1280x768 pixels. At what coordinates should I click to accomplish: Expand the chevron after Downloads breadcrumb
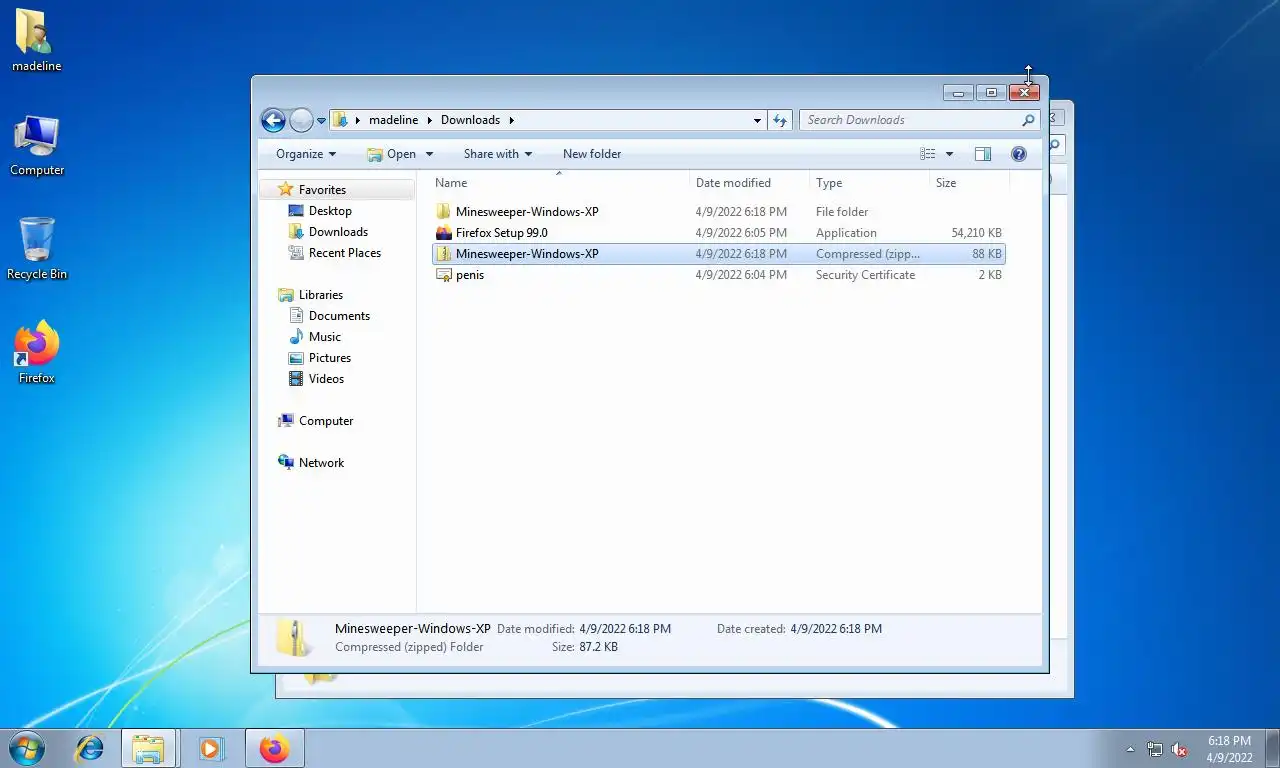tap(512, 120)
